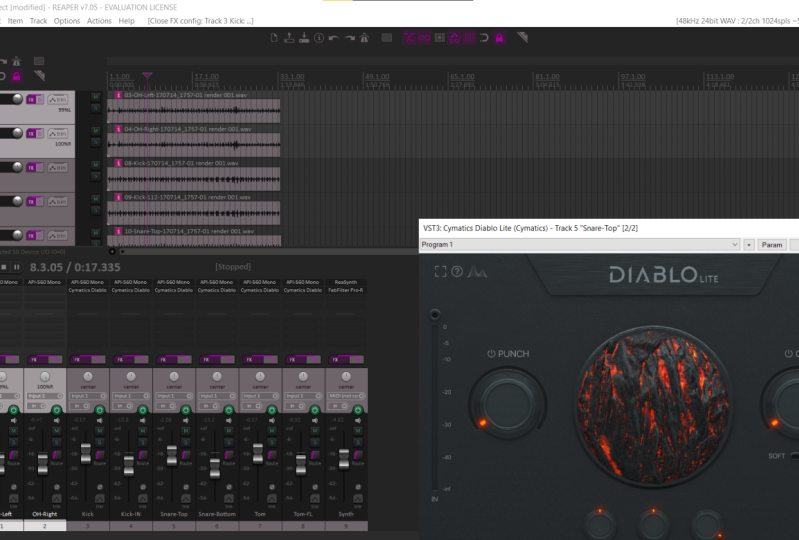Toggle the PUNCH power button in Diablo Lite

(491, 354)
